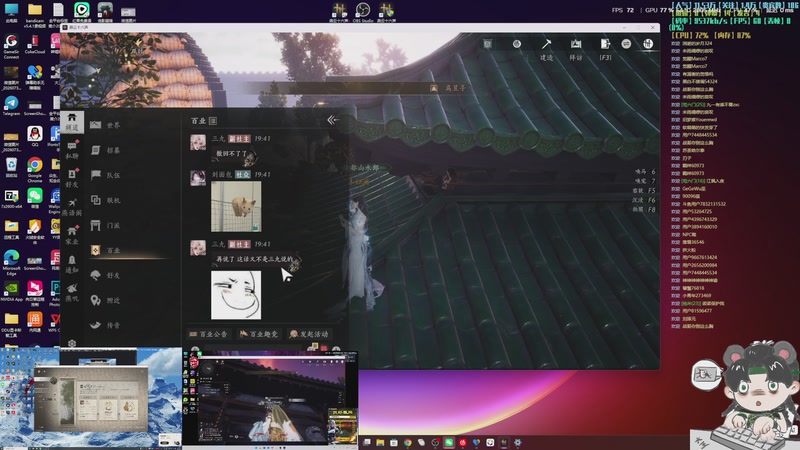Viewport: 800px width, 450px height.
Task: Open NVIDIA App desktop shortcut
Action: click(11, 291)
